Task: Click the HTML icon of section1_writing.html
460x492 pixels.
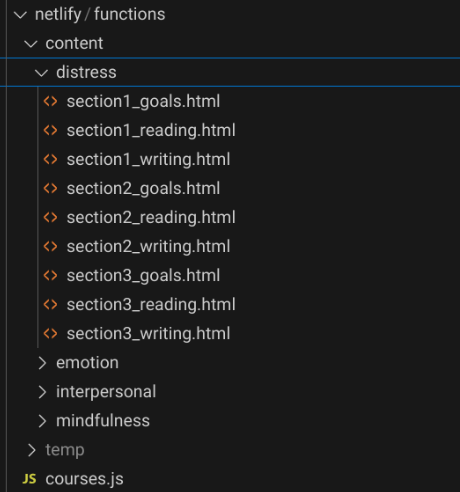Action: (x=50, y=159)
